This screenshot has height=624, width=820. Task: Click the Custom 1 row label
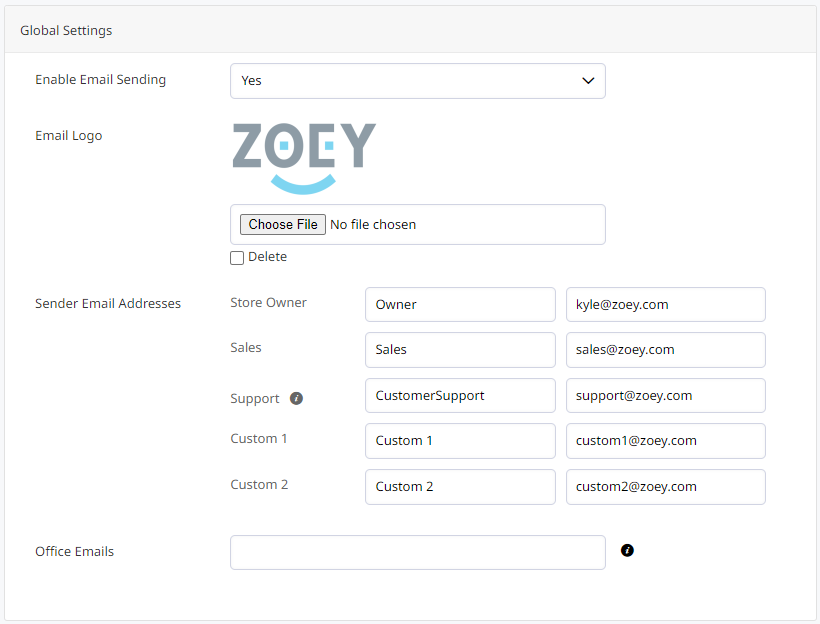pyautogui.click(x=259, y=439)
